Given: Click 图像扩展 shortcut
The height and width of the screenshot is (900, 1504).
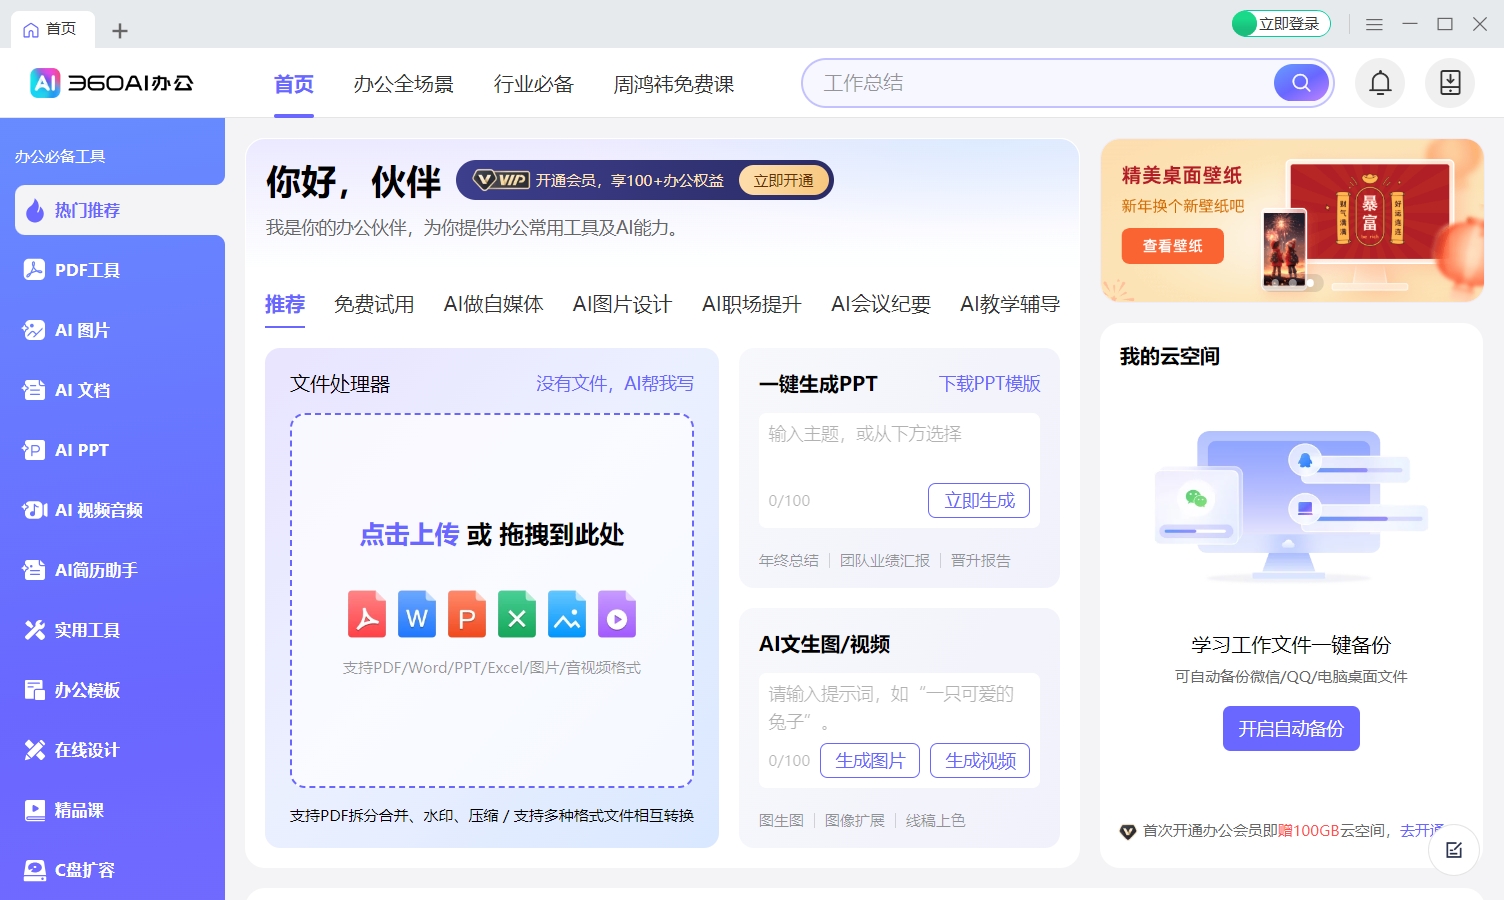Looking at the screenshot, I should coord(855,821).
